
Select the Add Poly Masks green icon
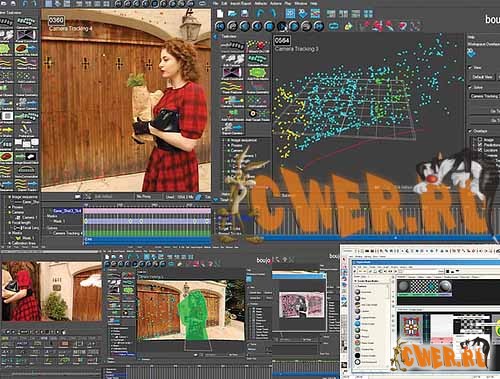[x=258, y=72]
